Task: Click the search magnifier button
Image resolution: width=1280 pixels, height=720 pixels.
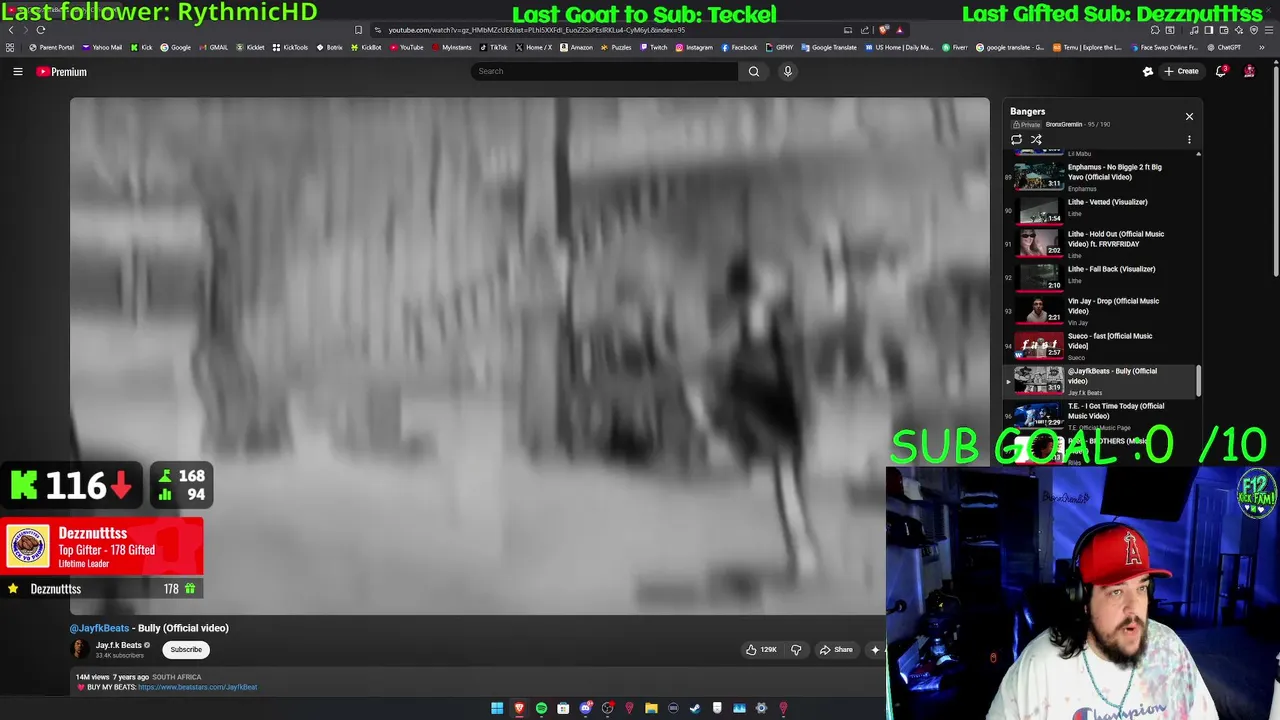Action: tap(754, 71)
